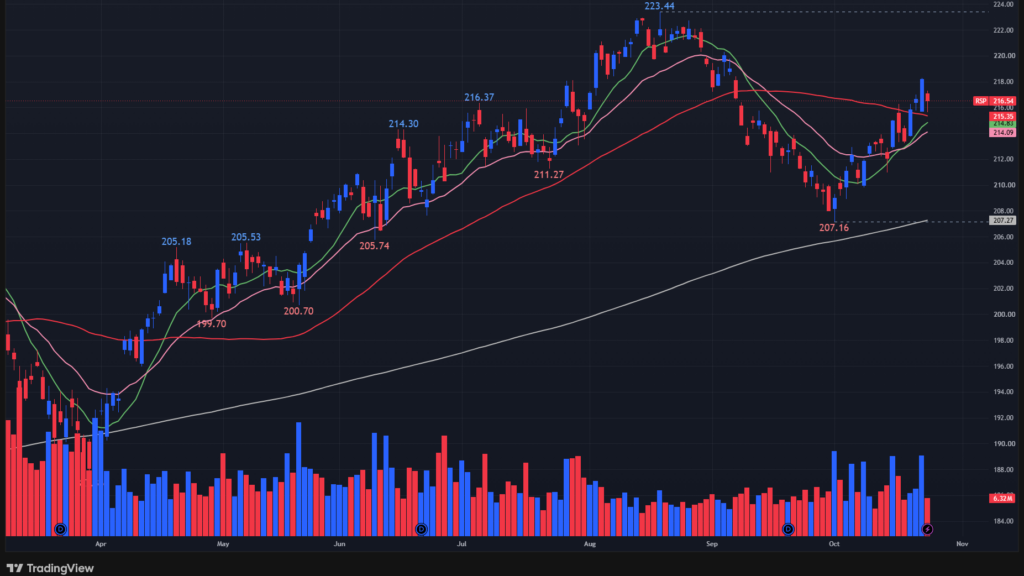This screenshot has height=576, width=1024.
Task: Click the Nov label on time axis
Action: click(x=962, y=543)
